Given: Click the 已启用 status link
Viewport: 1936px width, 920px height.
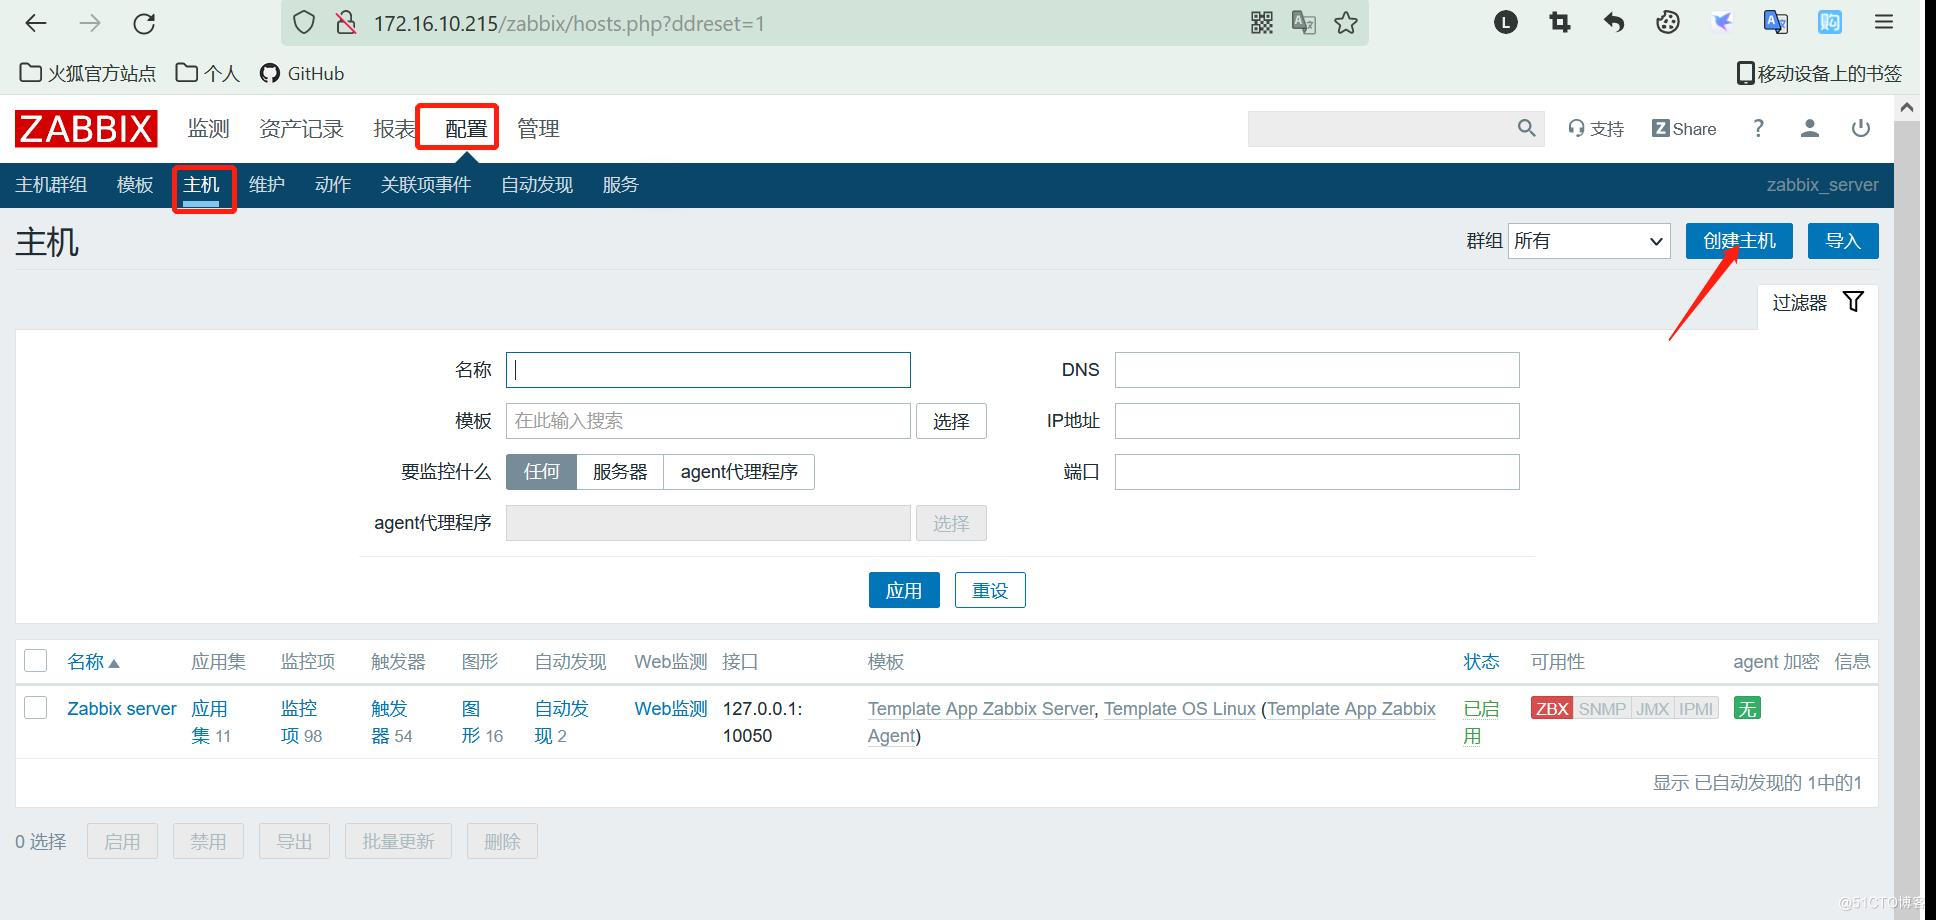Looking at the screenshot, I should tap(1481, 722).
